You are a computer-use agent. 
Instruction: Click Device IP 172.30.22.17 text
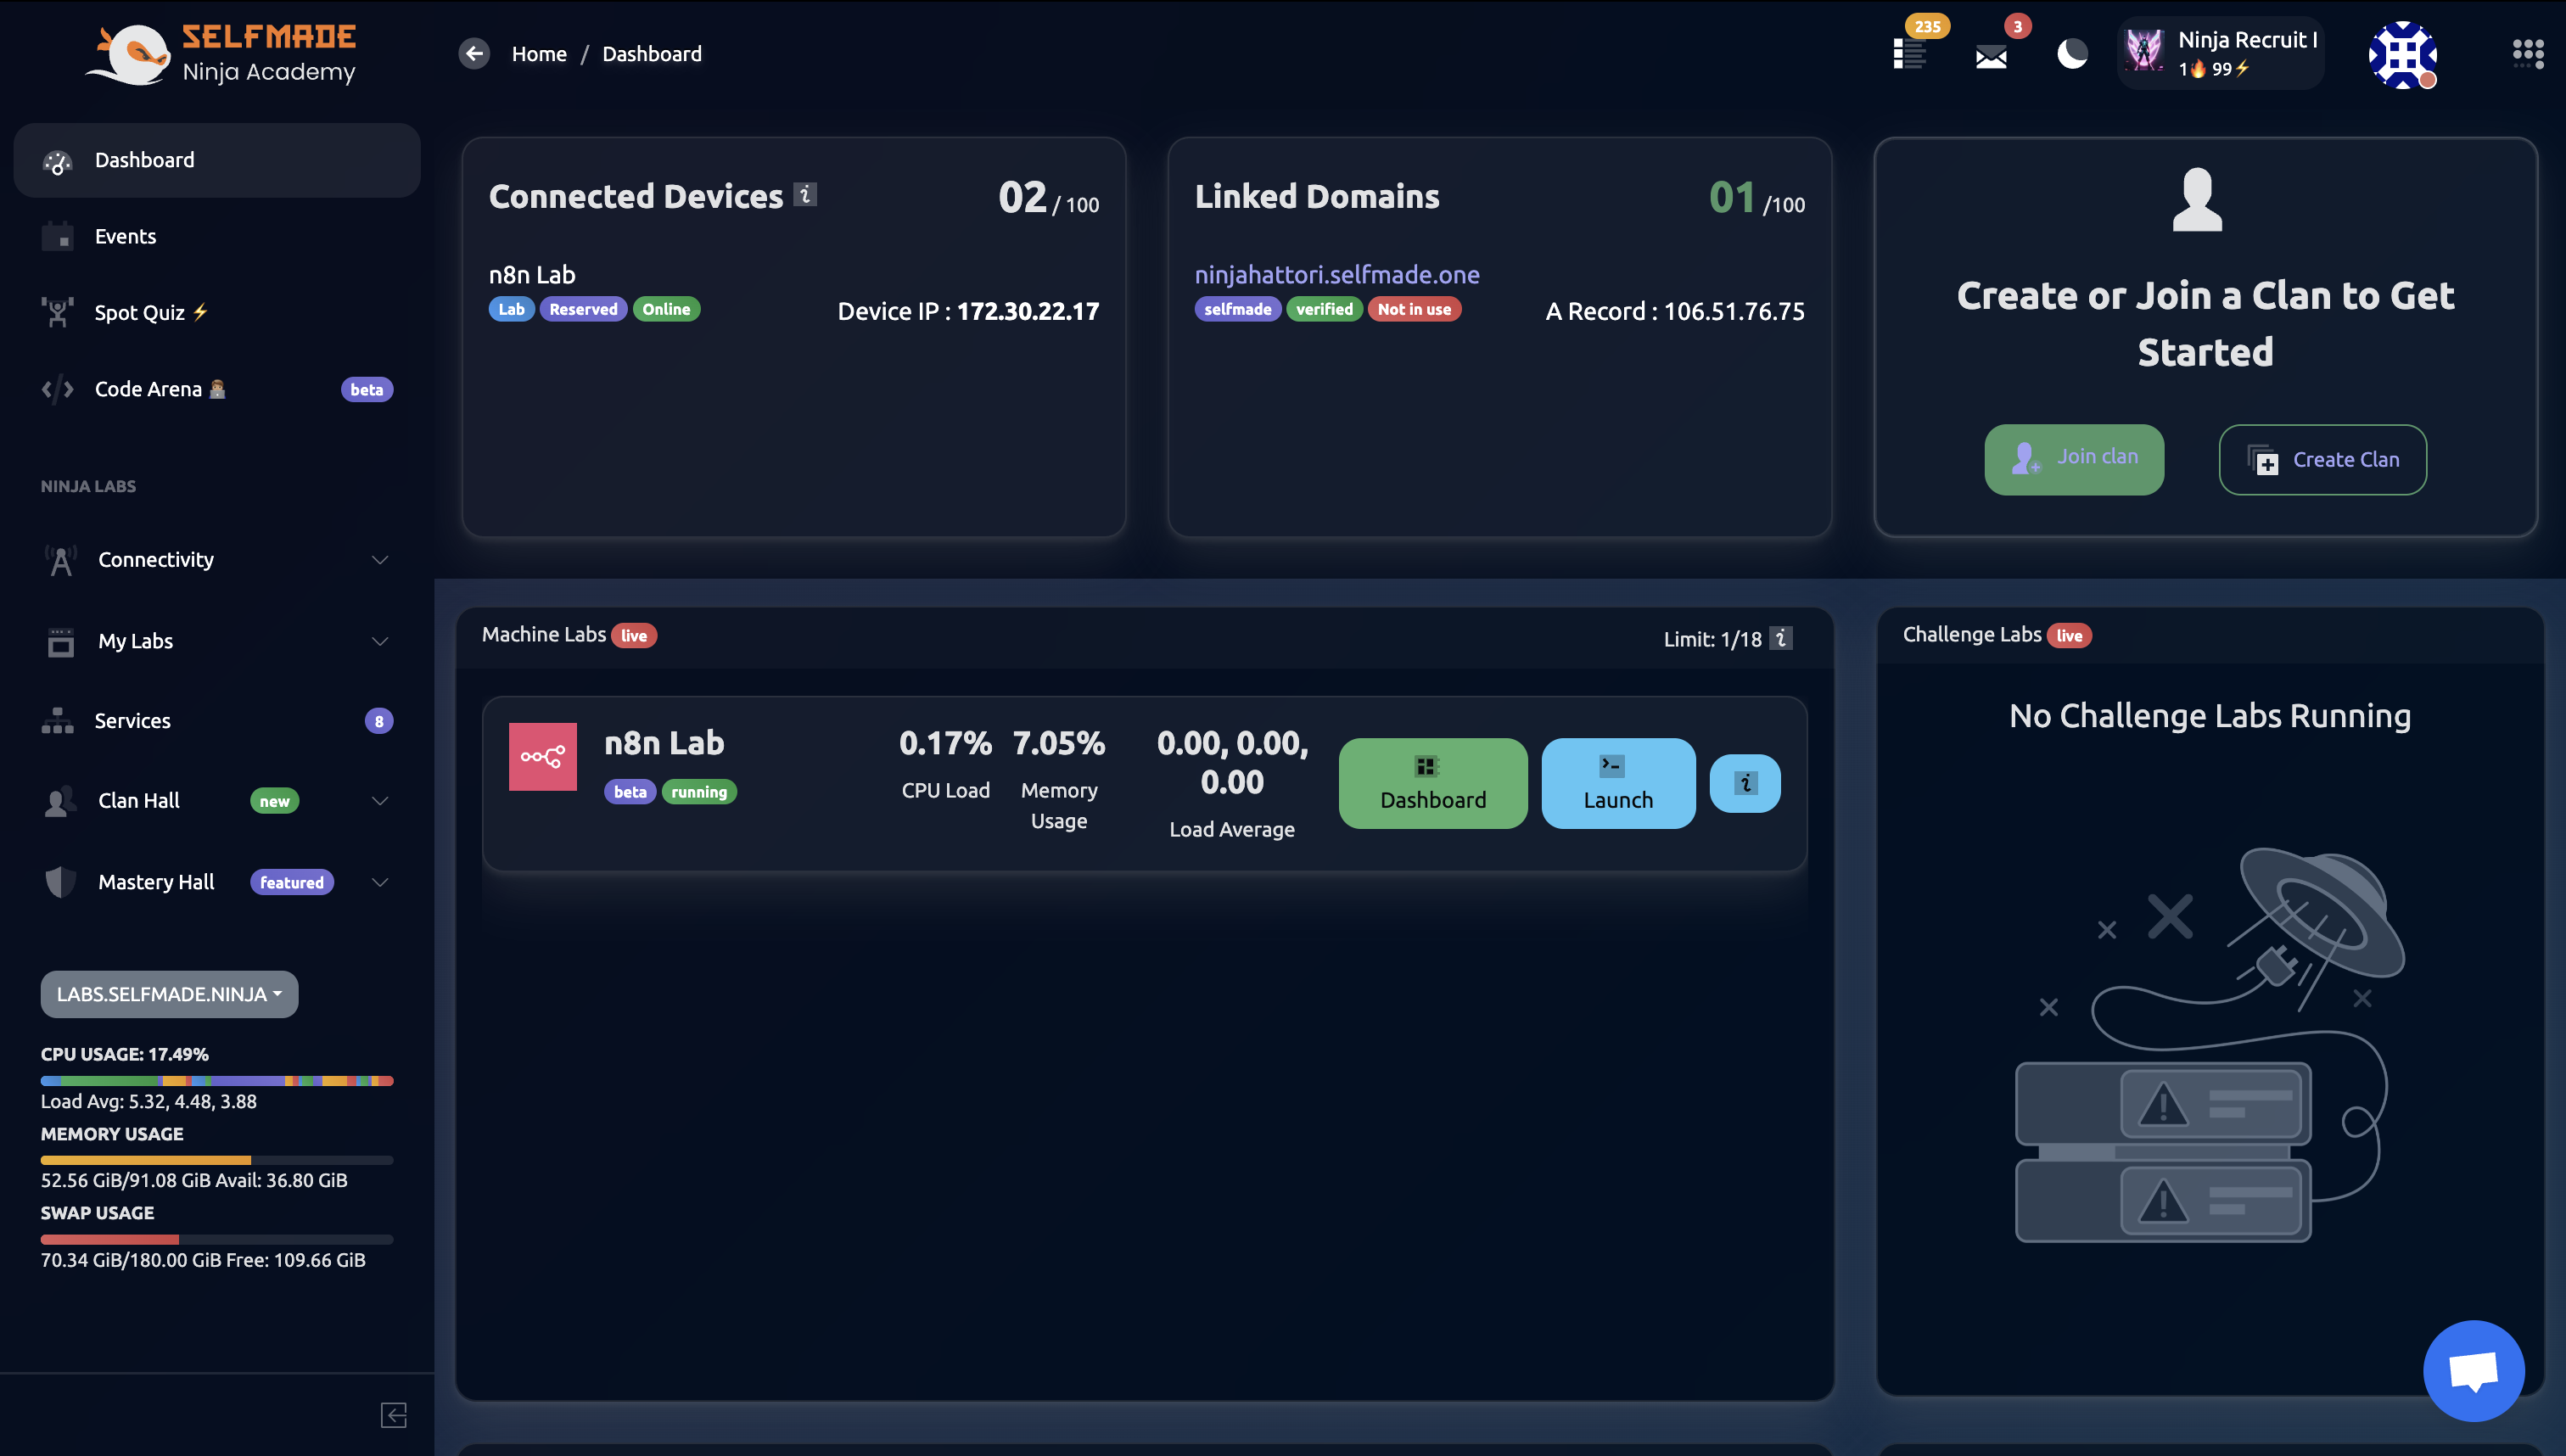click(968, 311)
